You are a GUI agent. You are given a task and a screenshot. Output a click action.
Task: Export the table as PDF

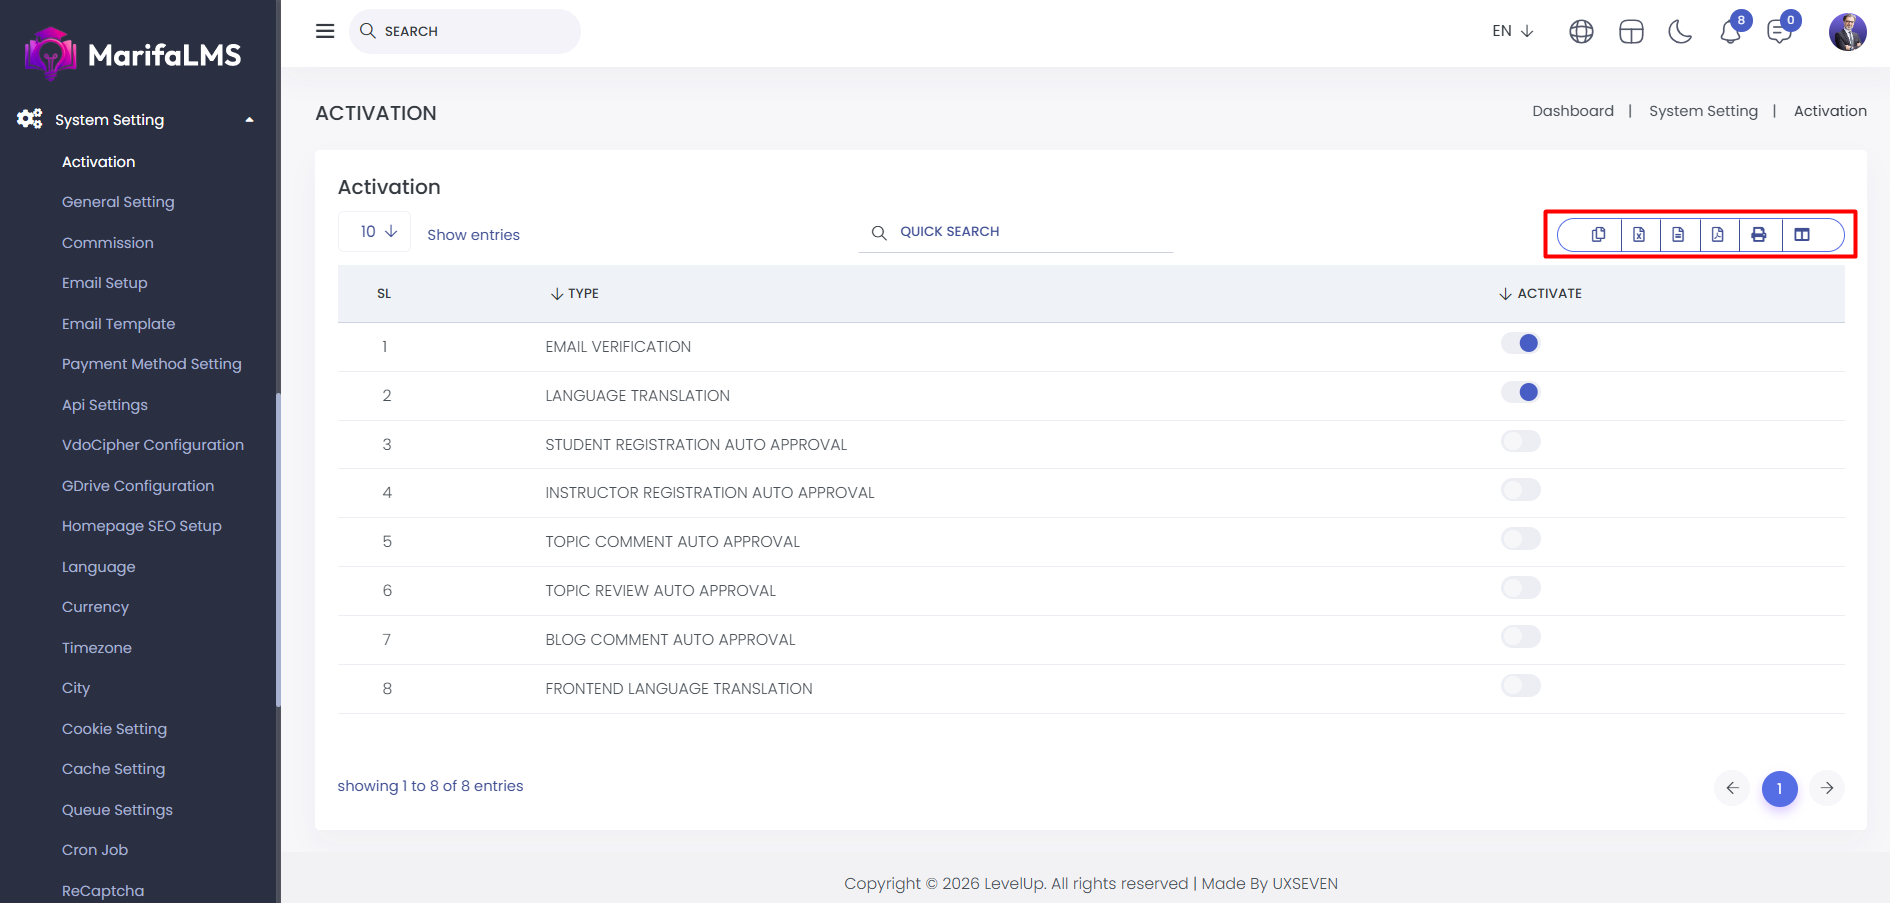point(1718,235)
